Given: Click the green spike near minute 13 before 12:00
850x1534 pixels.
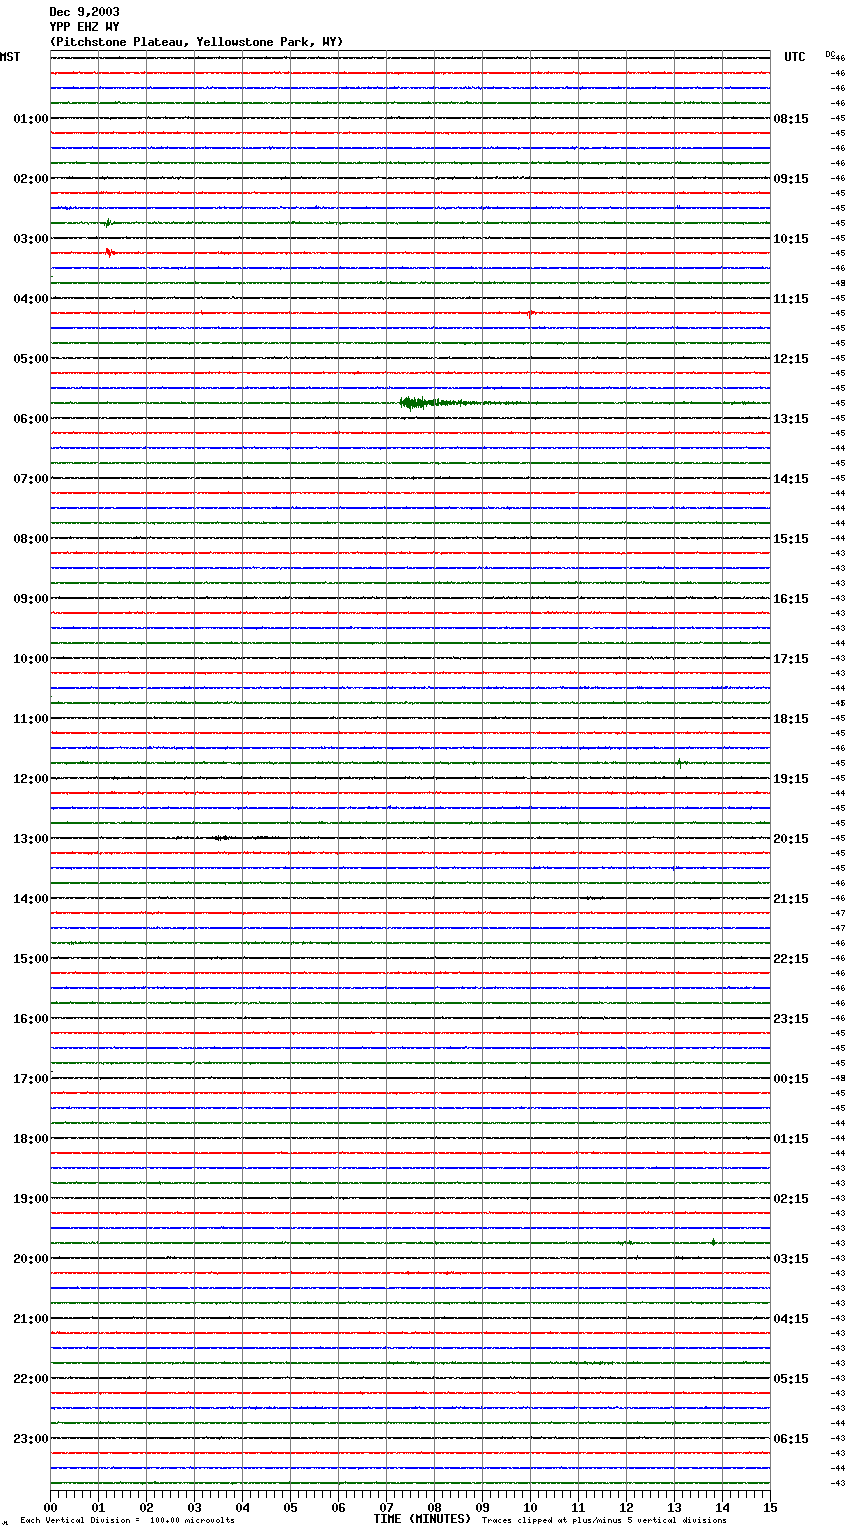Looking at the screenshot, I should 680,763.
